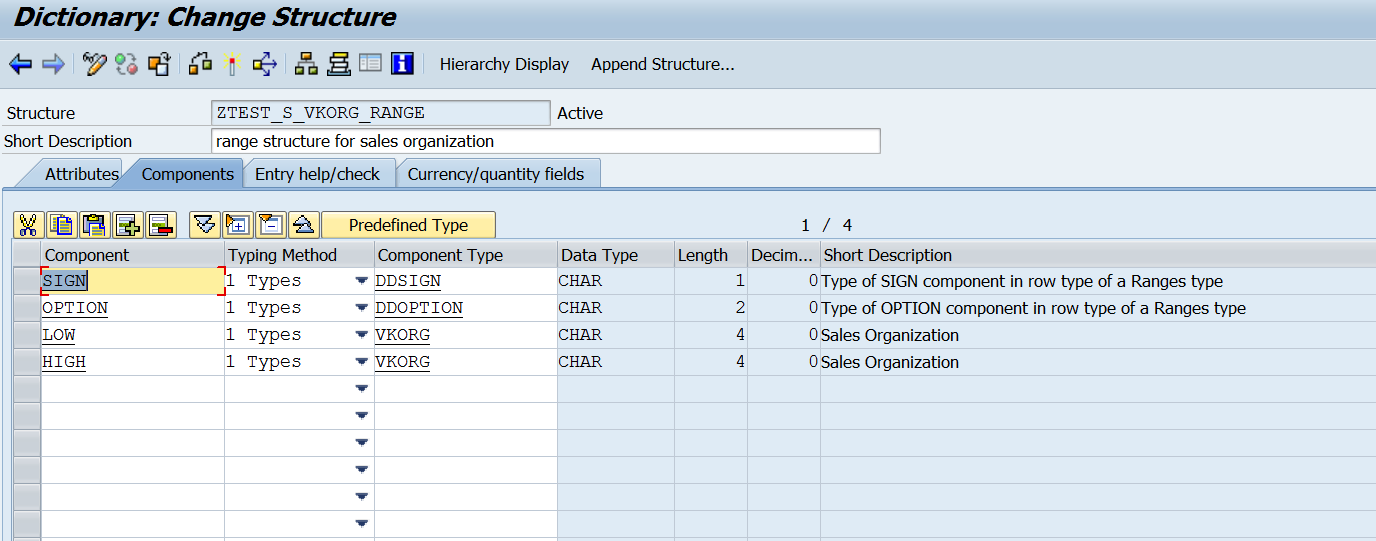Click the blue information icon
This screenshot has width=1376, height=541.
click(x=402, y=64)
